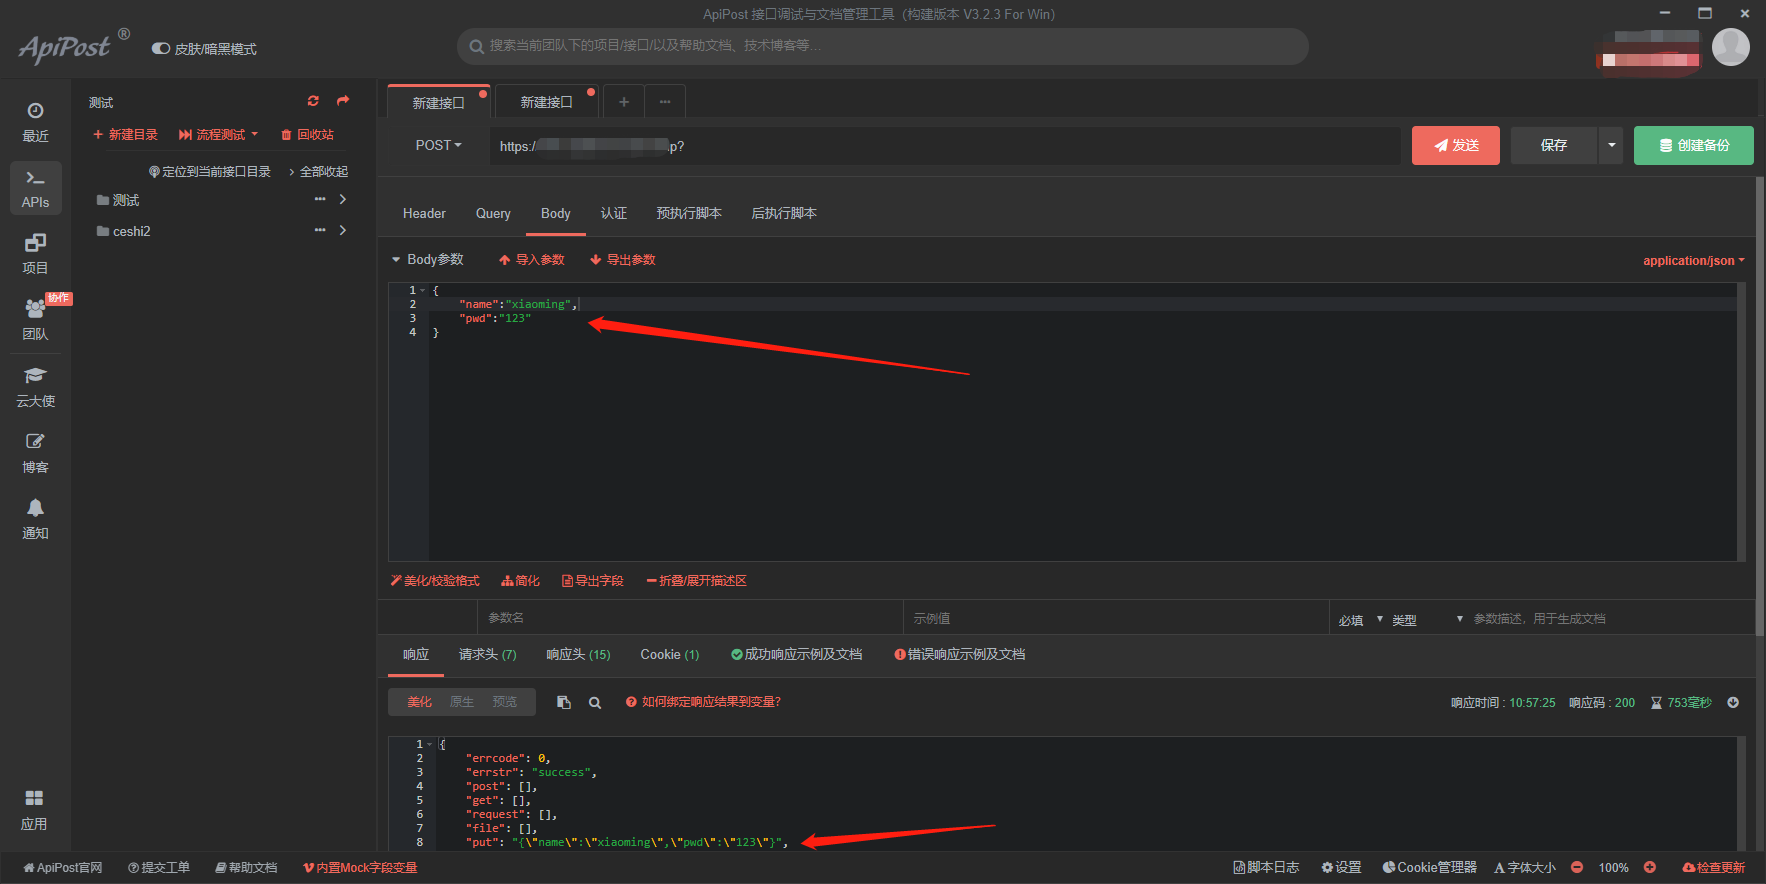Open the application/json content type dropdown

coord(1694,260)
